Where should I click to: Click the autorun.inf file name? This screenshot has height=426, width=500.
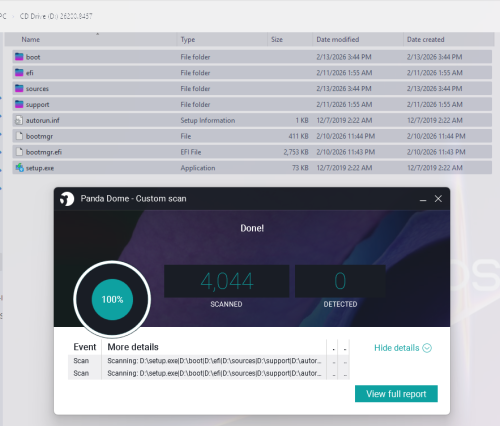(43, 120)
